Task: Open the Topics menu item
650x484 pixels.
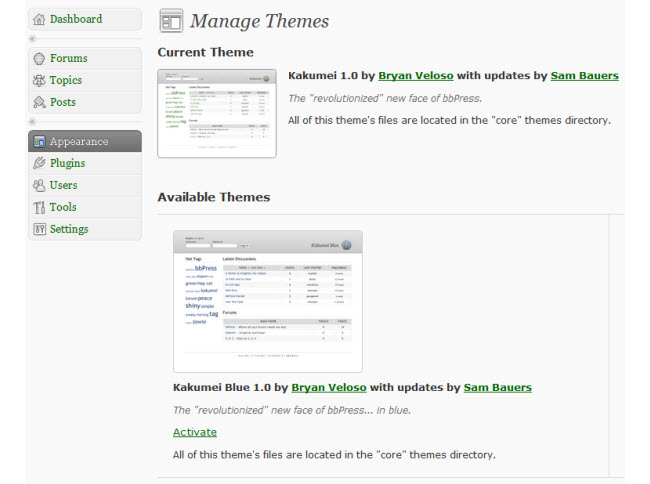Action: click(85, 80)
